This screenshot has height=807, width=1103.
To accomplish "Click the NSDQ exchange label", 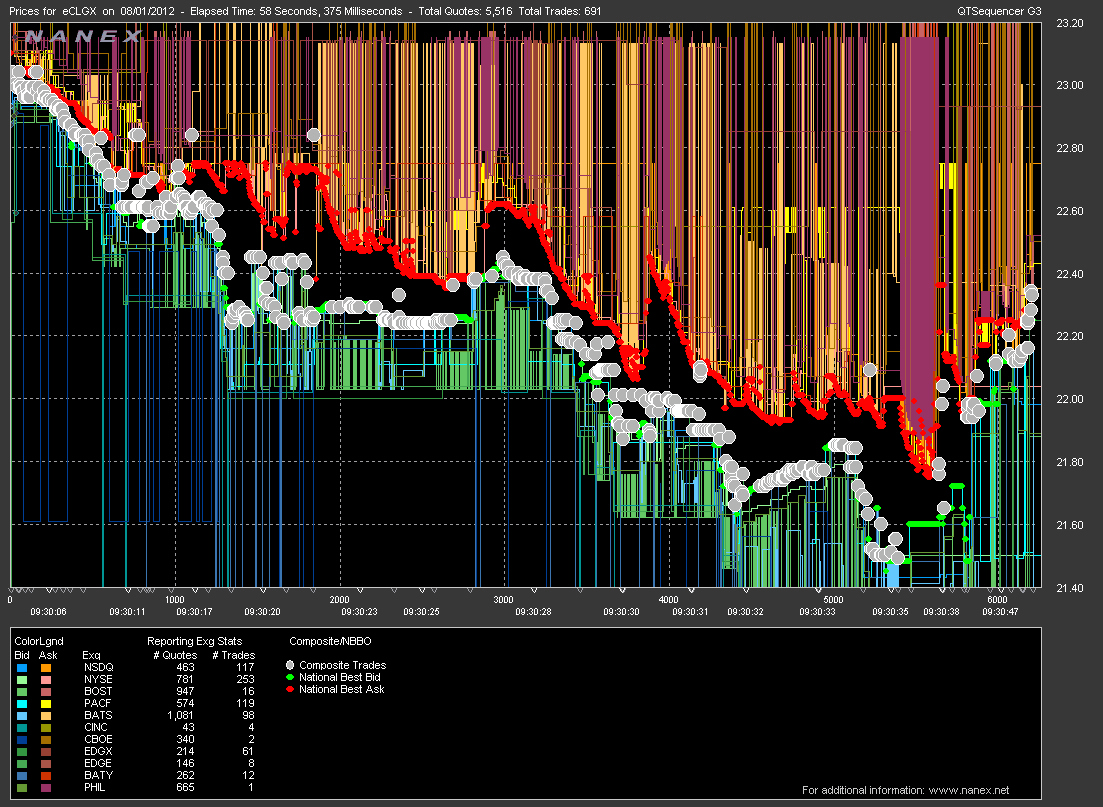I will click(x=98, y=667).
